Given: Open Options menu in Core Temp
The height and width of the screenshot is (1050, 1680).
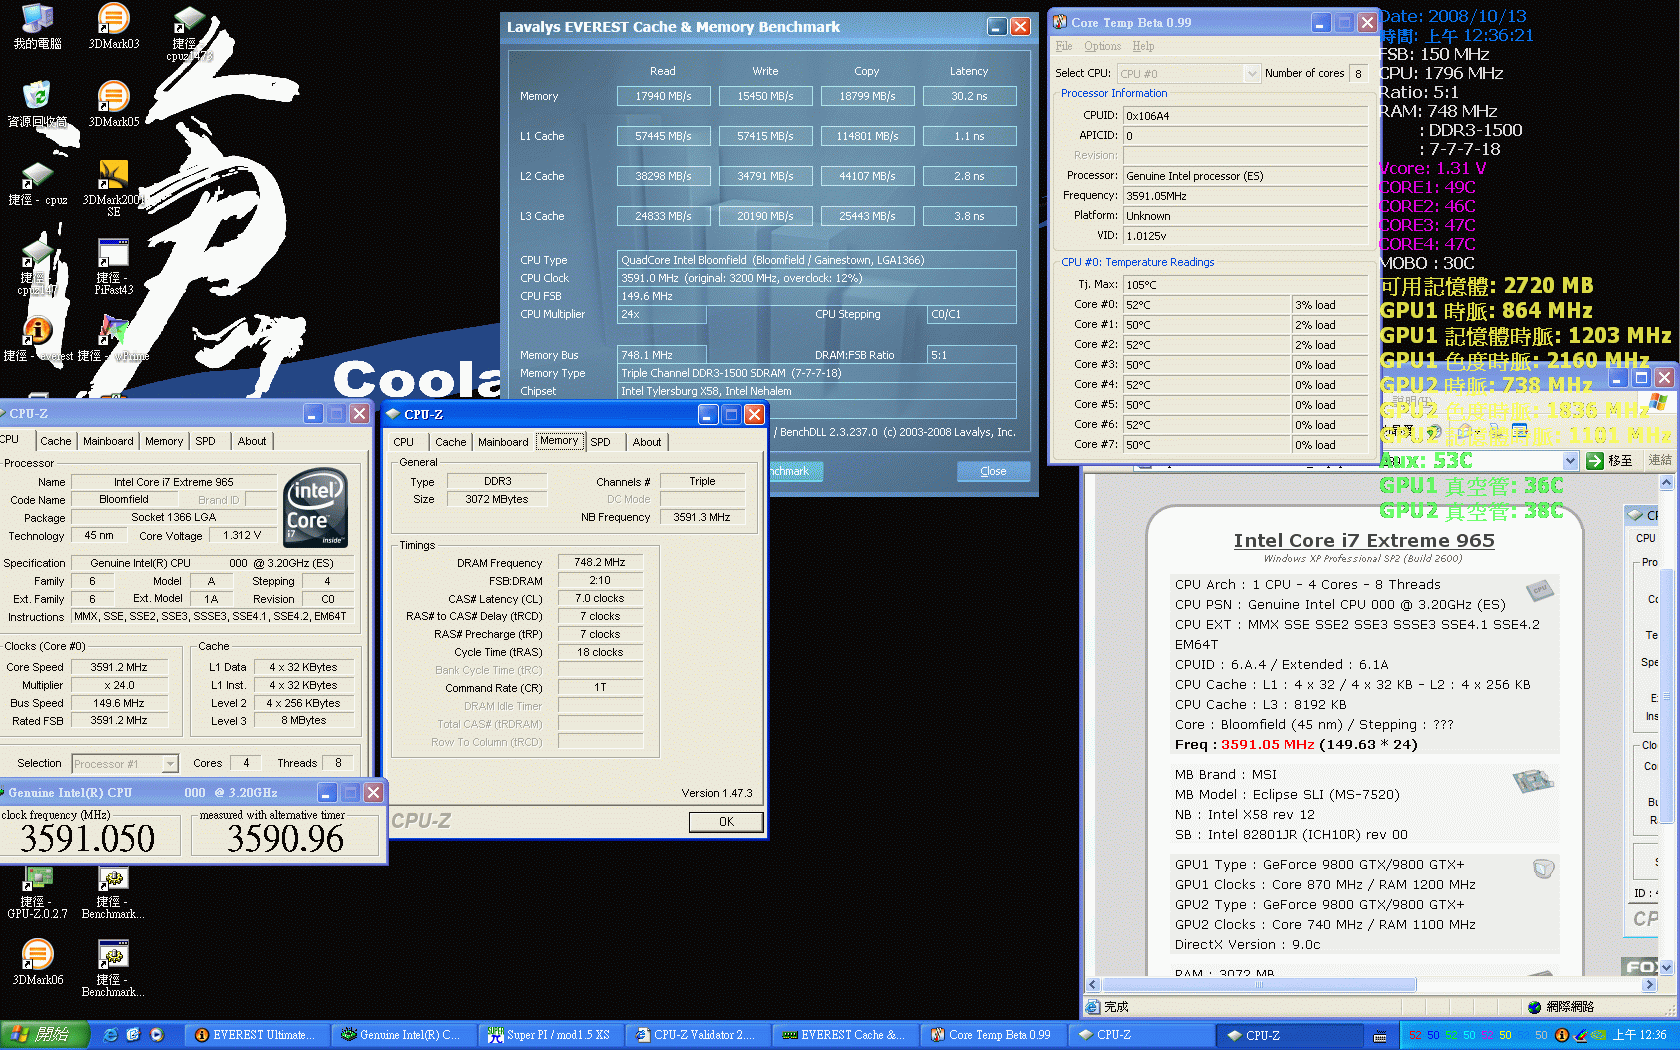Looking at the screenshot, I should coord(1102,46).
